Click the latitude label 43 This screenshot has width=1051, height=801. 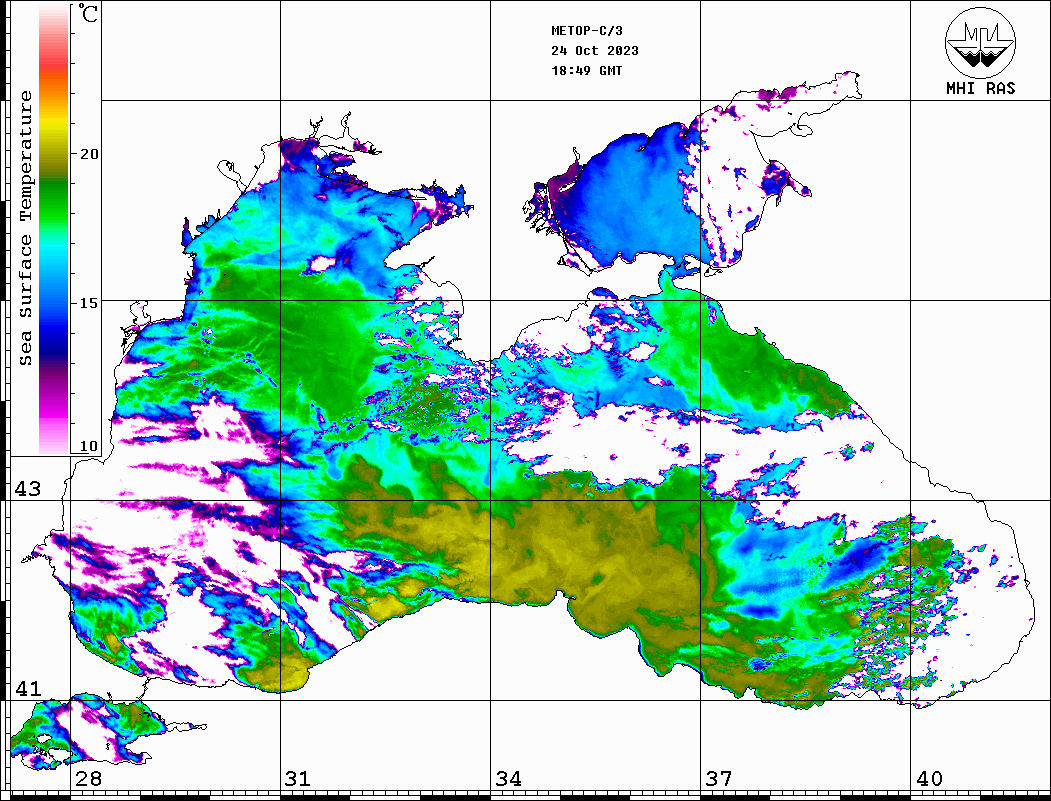click(27, 489)
